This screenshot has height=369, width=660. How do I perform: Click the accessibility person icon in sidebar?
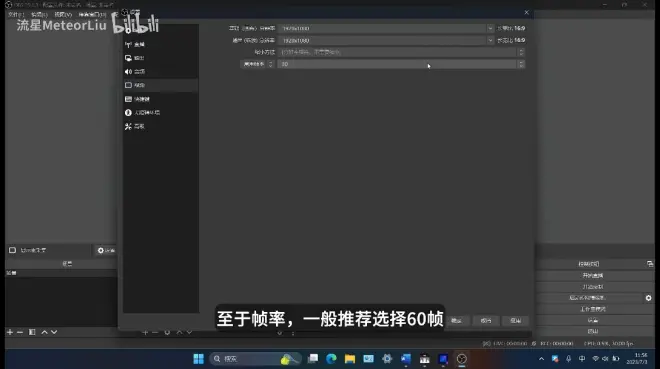pos(128,112)
